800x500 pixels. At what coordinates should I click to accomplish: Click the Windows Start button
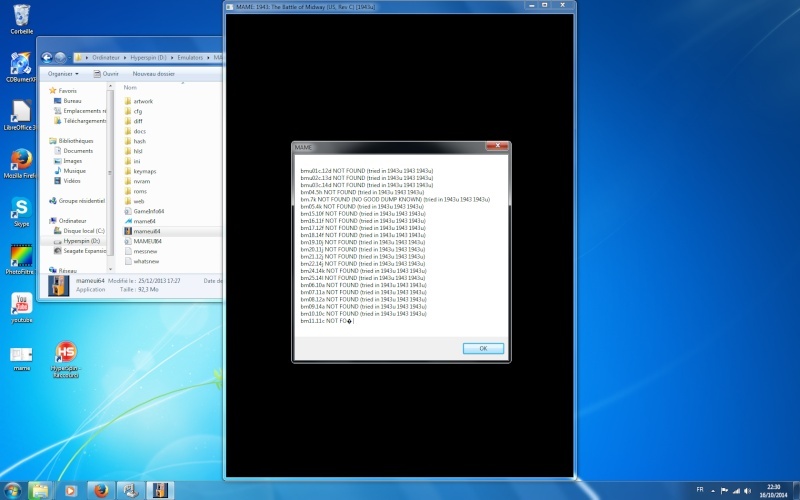tap(12, 491)
